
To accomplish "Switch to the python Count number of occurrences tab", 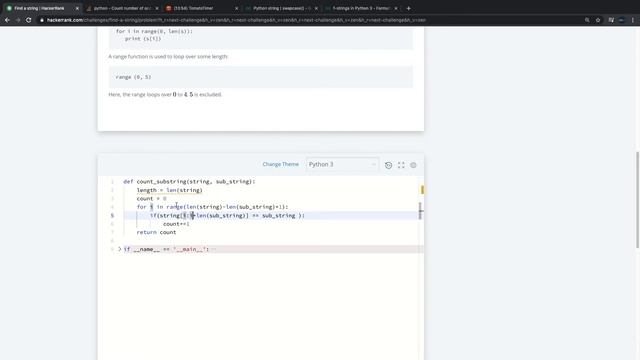I will point(122,8).
